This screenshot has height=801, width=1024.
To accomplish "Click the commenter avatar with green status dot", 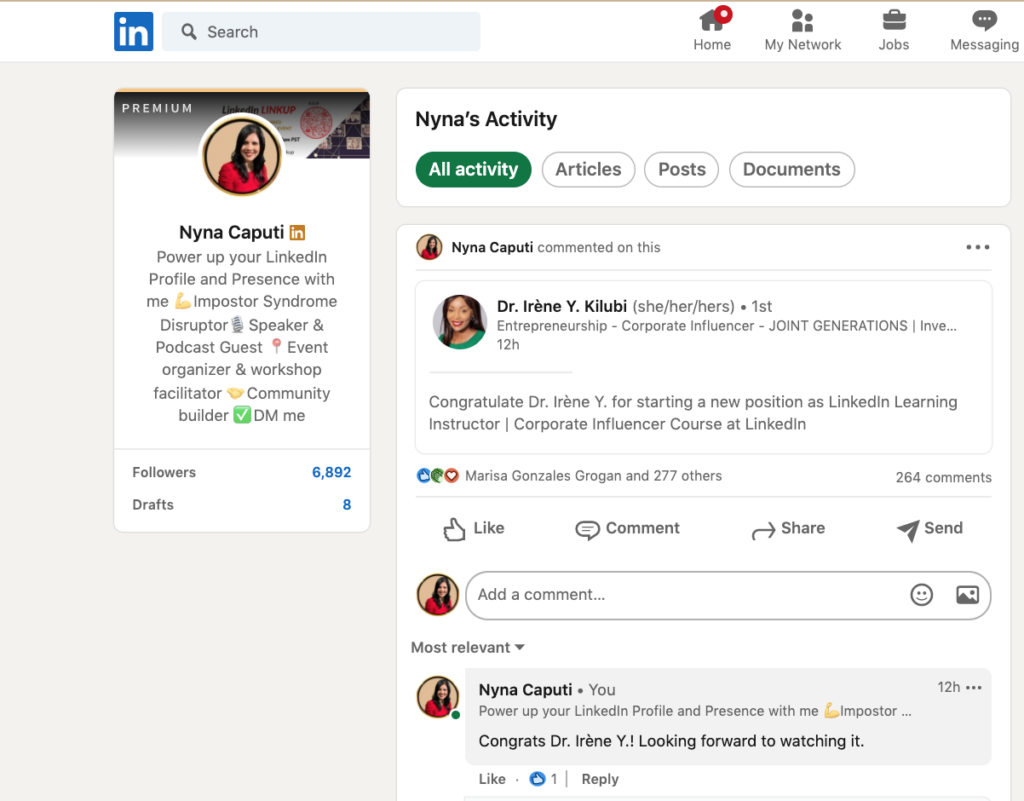I will coord(438,697).
